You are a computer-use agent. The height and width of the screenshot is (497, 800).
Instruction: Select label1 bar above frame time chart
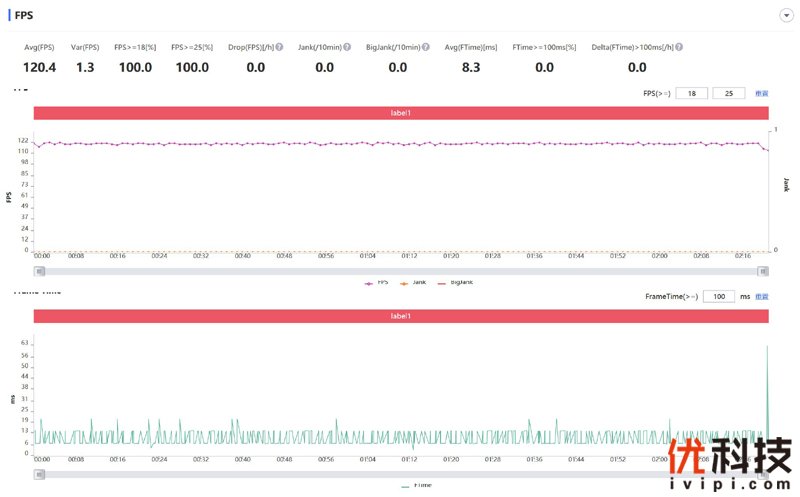coord(401,316)
